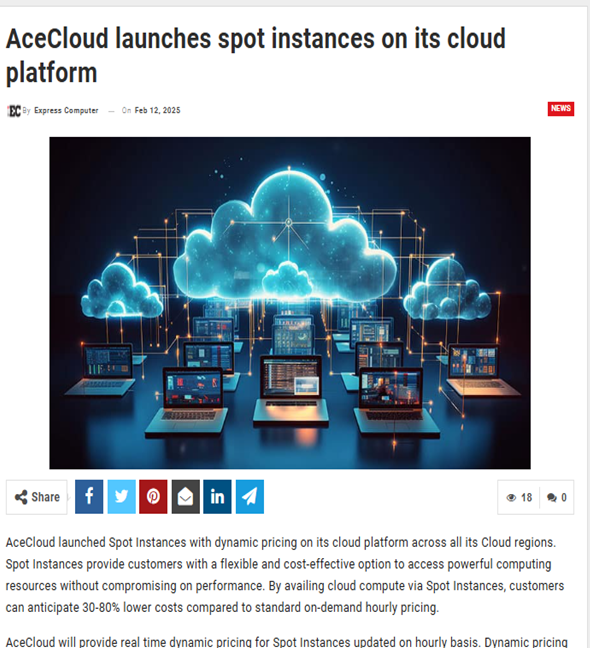This screenshot has width=590, height=648.
Task: Share article on Facebook
Action: 89,496
